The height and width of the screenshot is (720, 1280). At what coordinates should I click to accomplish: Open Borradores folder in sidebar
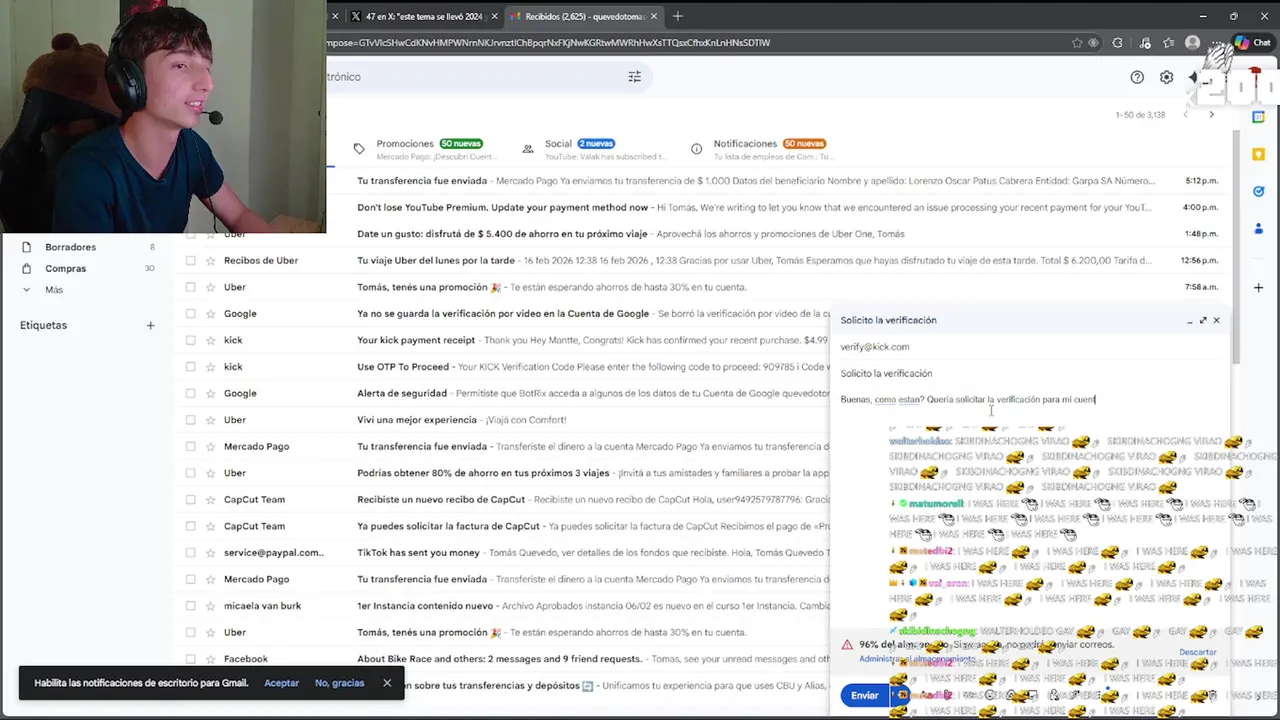coord(70,247)
